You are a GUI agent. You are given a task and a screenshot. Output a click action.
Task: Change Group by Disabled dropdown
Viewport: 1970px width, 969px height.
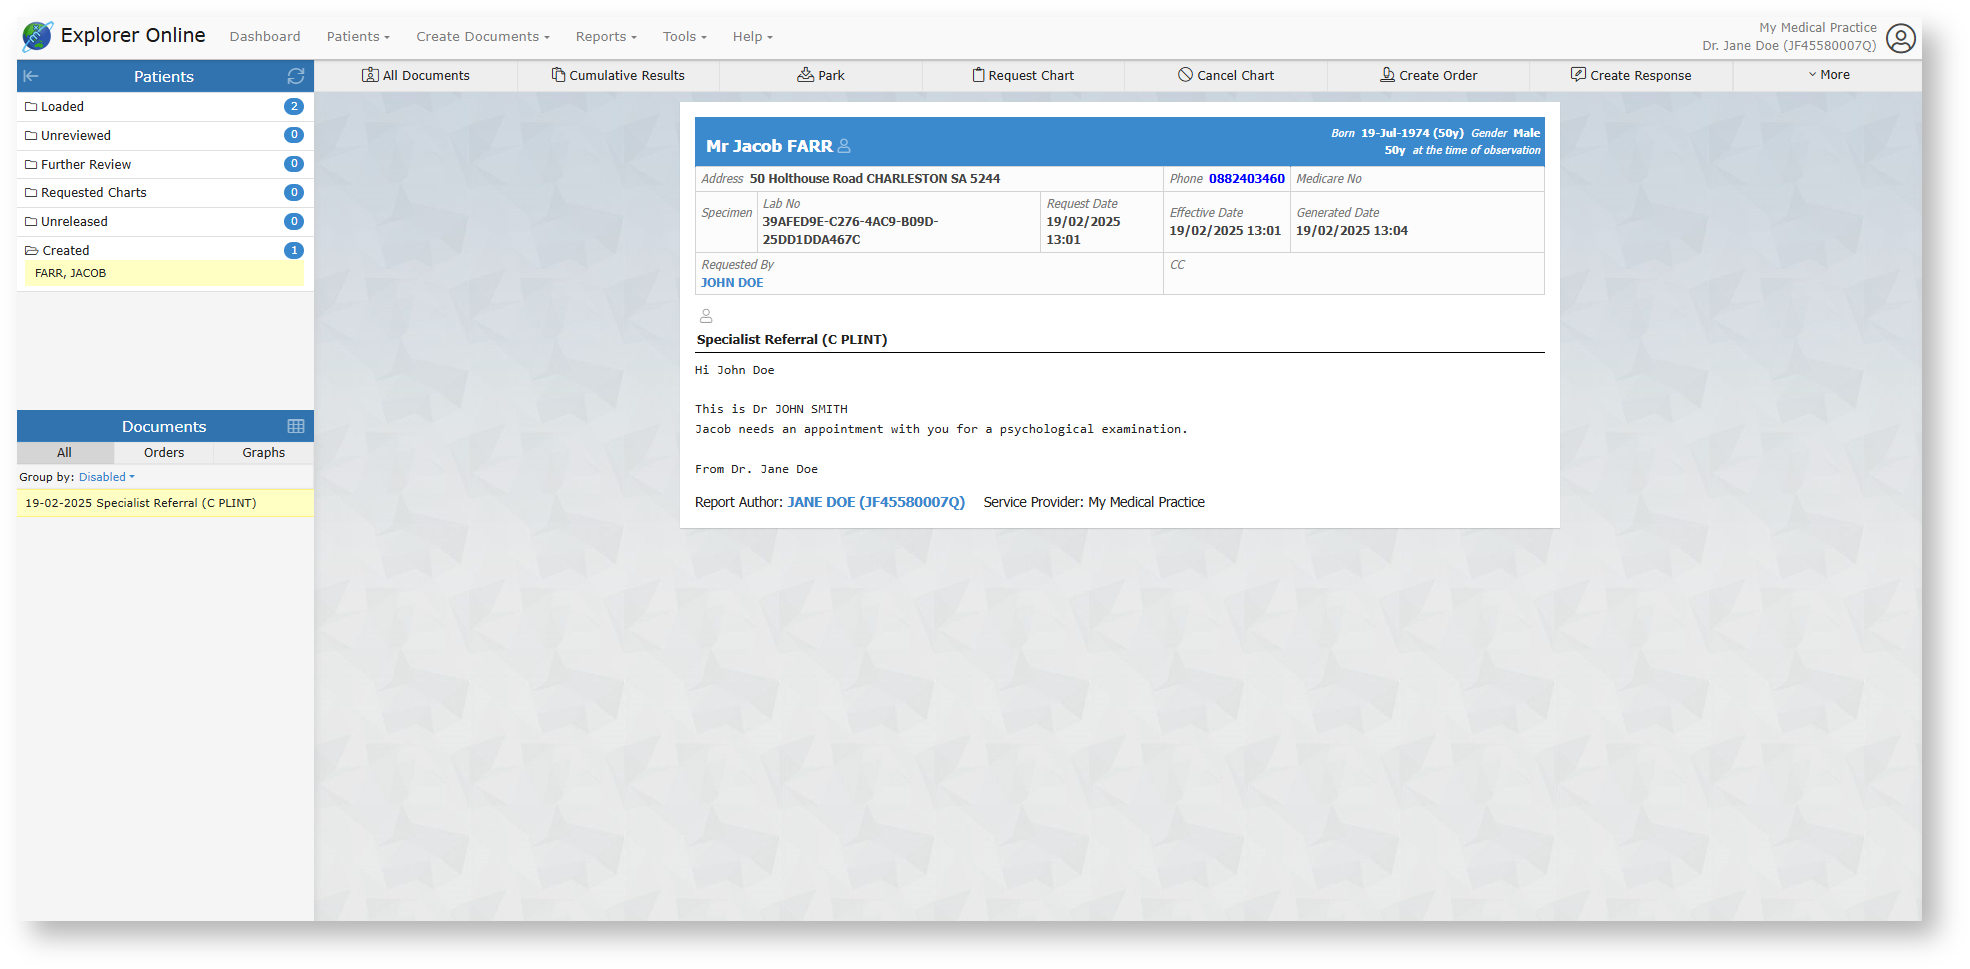(x=106, y=477)
